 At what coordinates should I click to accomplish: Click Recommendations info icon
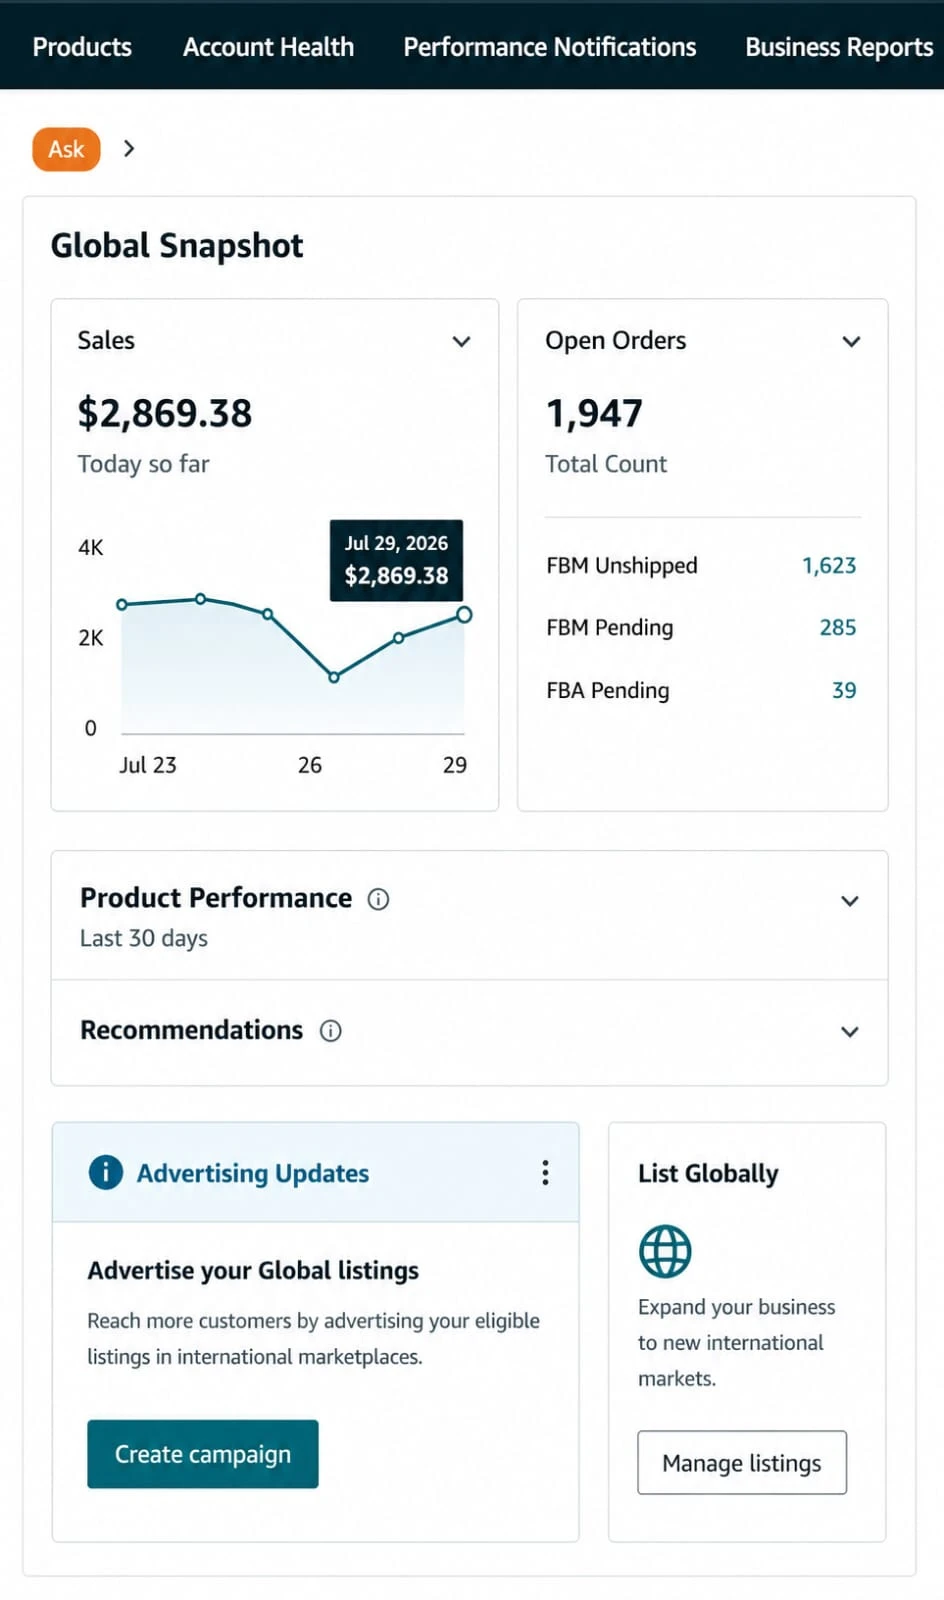coord(330,1031)
